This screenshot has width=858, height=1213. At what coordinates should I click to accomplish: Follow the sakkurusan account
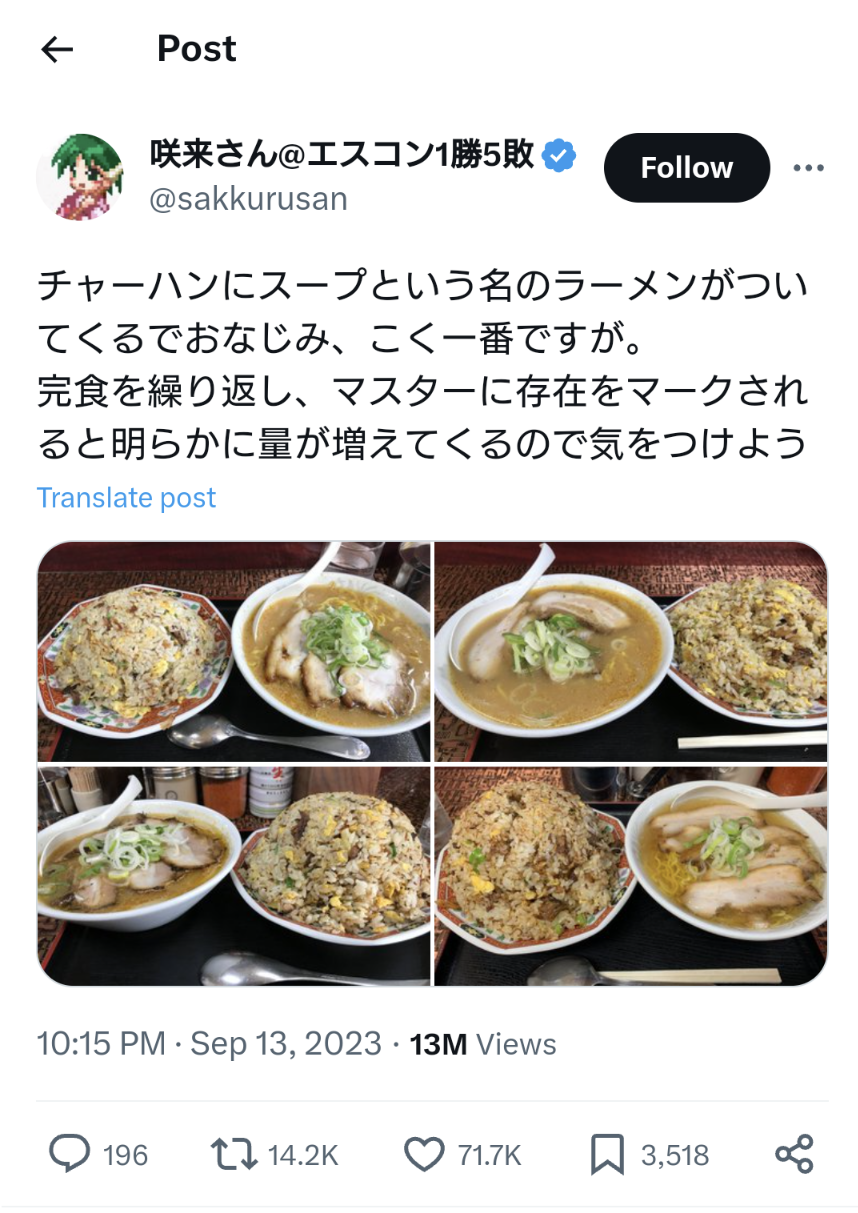(x=687, y=168)
